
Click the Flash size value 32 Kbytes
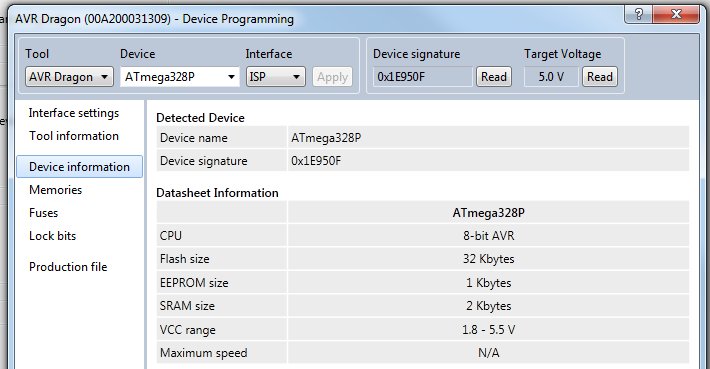tap(489, 259)
